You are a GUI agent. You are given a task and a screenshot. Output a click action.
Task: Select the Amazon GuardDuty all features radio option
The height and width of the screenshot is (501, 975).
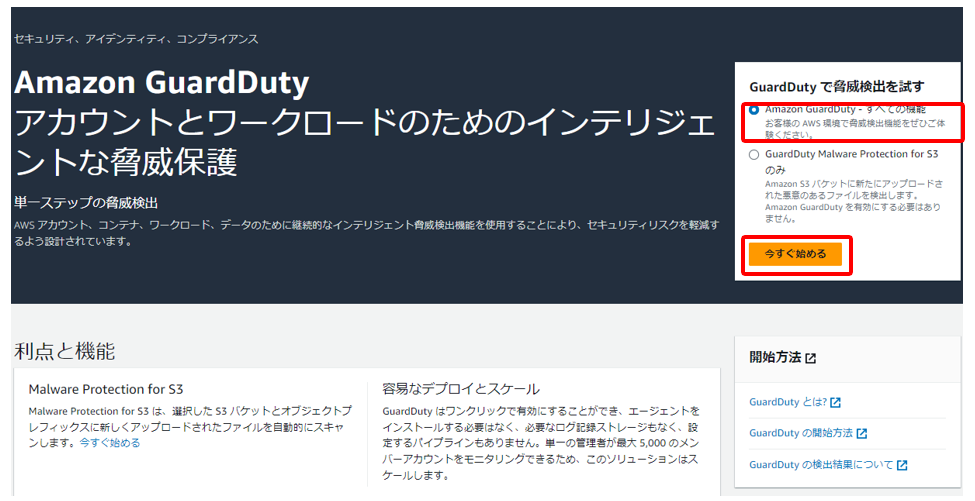coord(754,110)
